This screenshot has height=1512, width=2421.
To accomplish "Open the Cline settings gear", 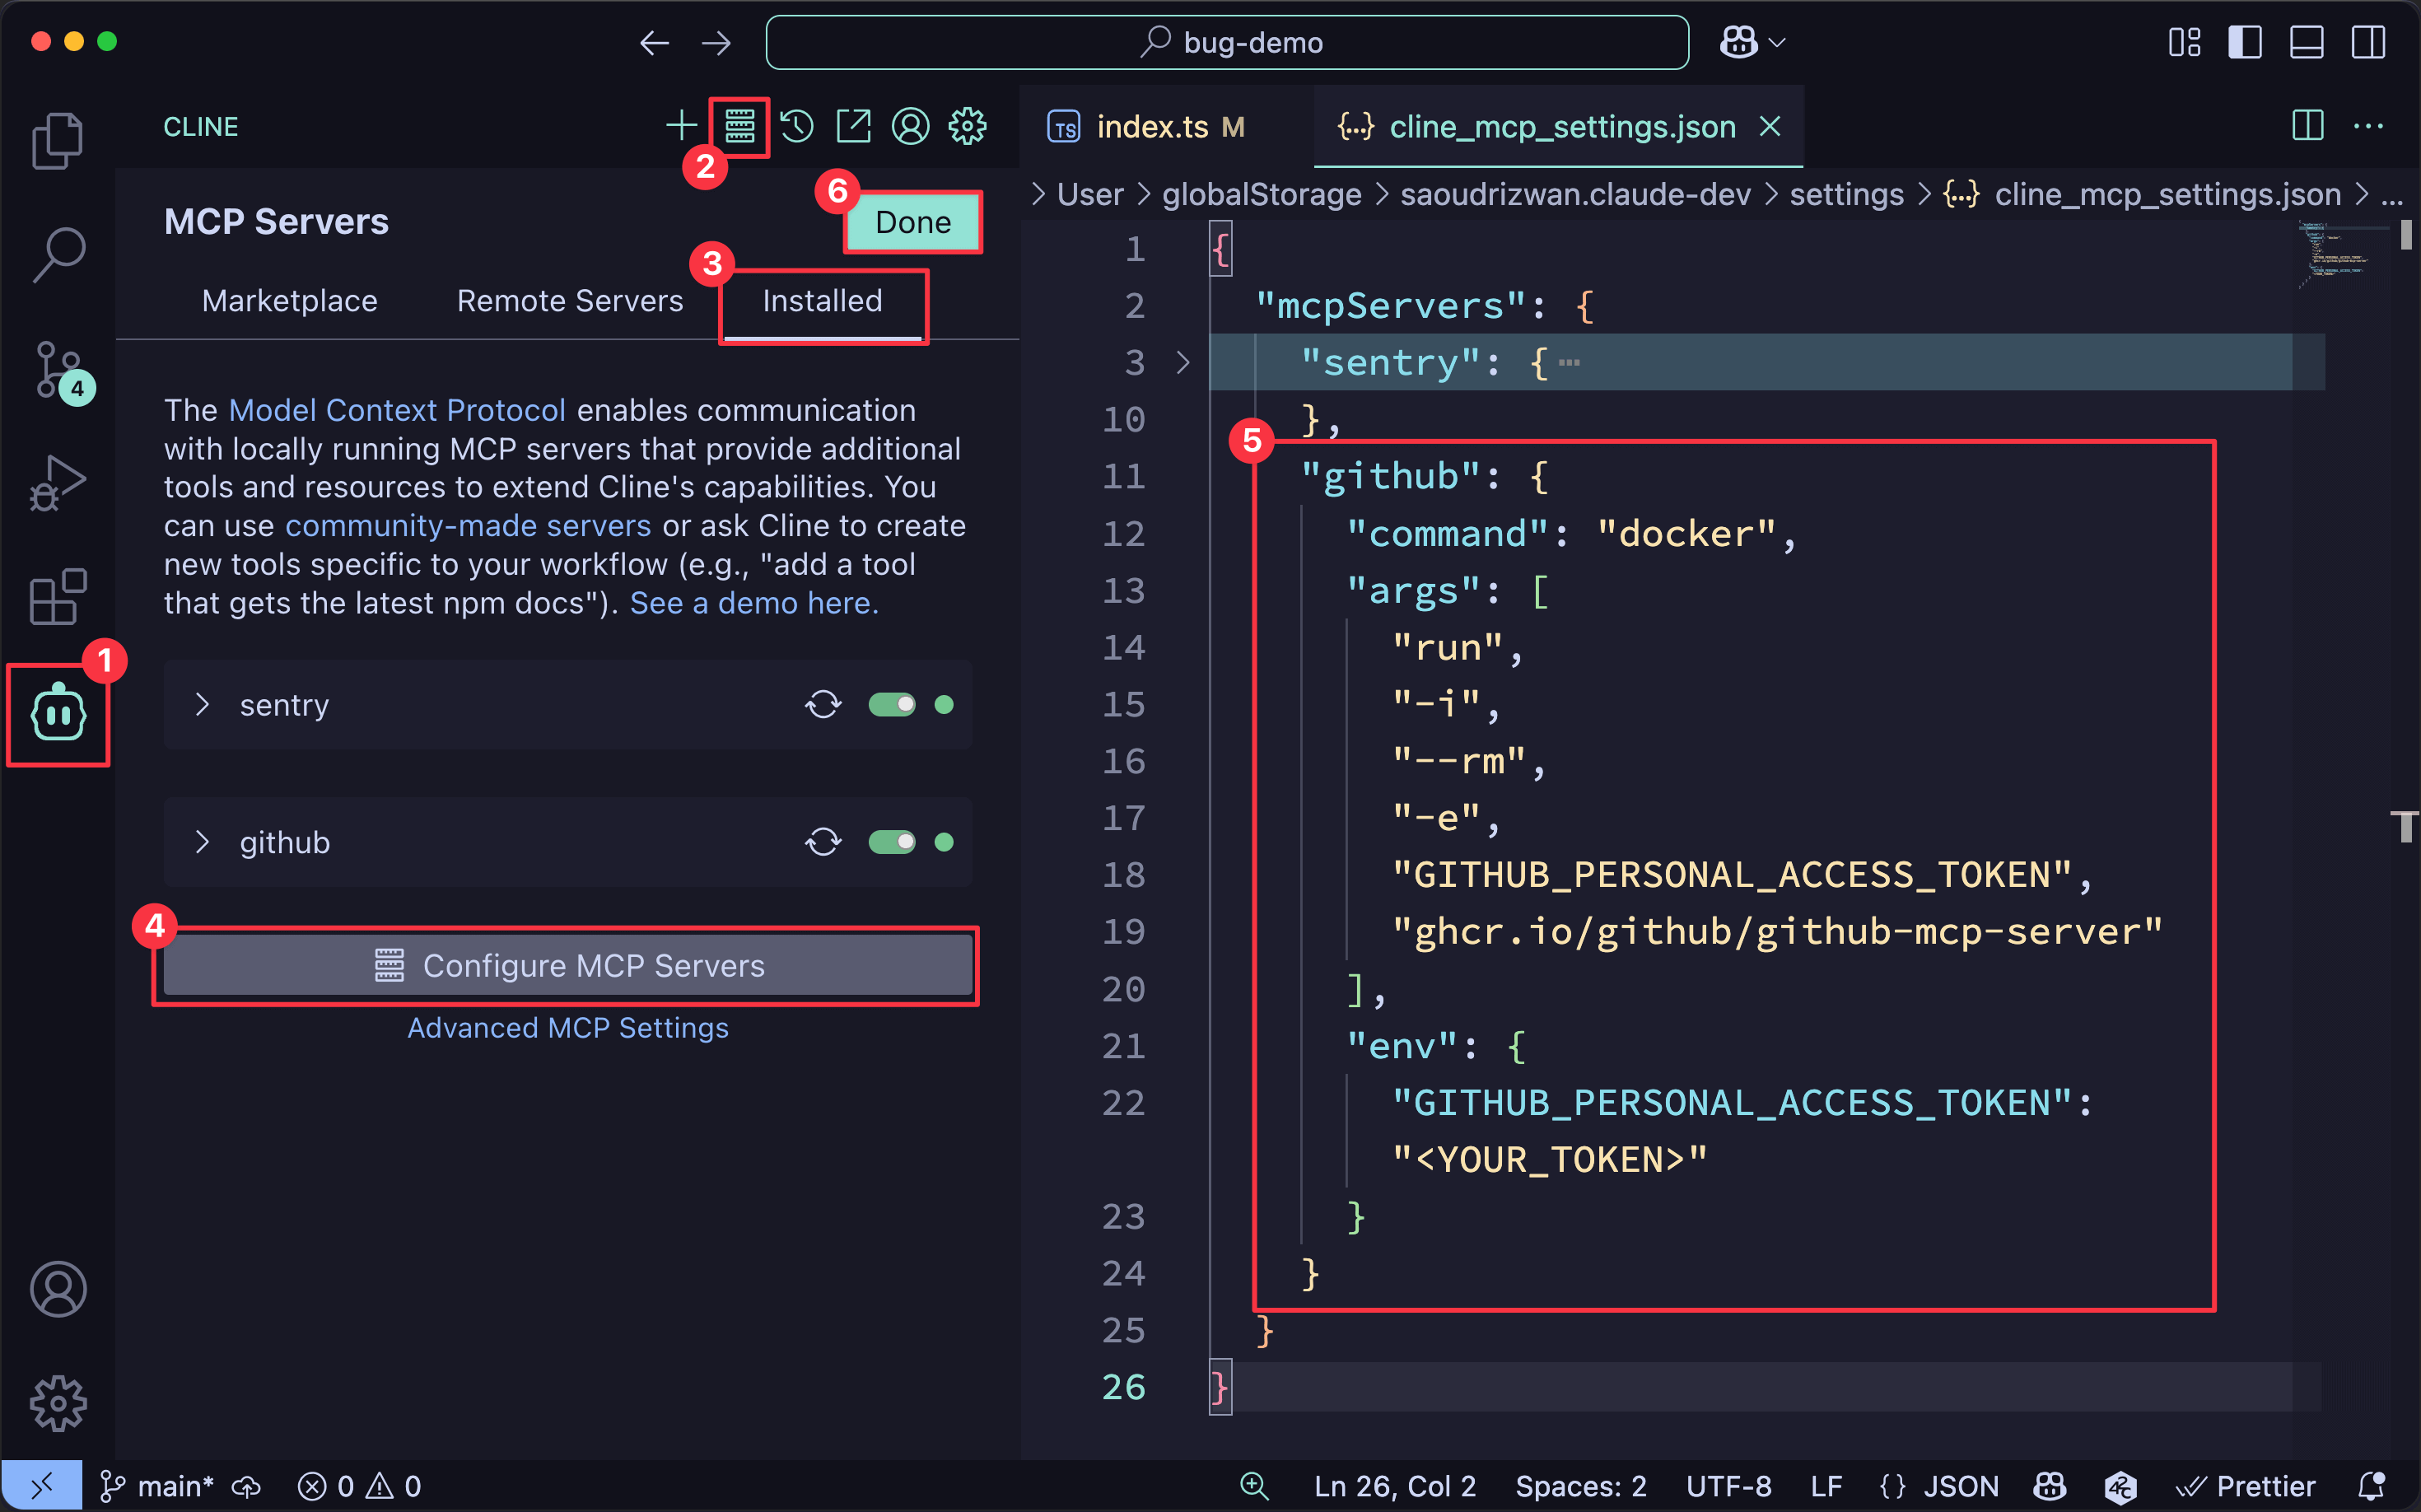I will [966, 126].
